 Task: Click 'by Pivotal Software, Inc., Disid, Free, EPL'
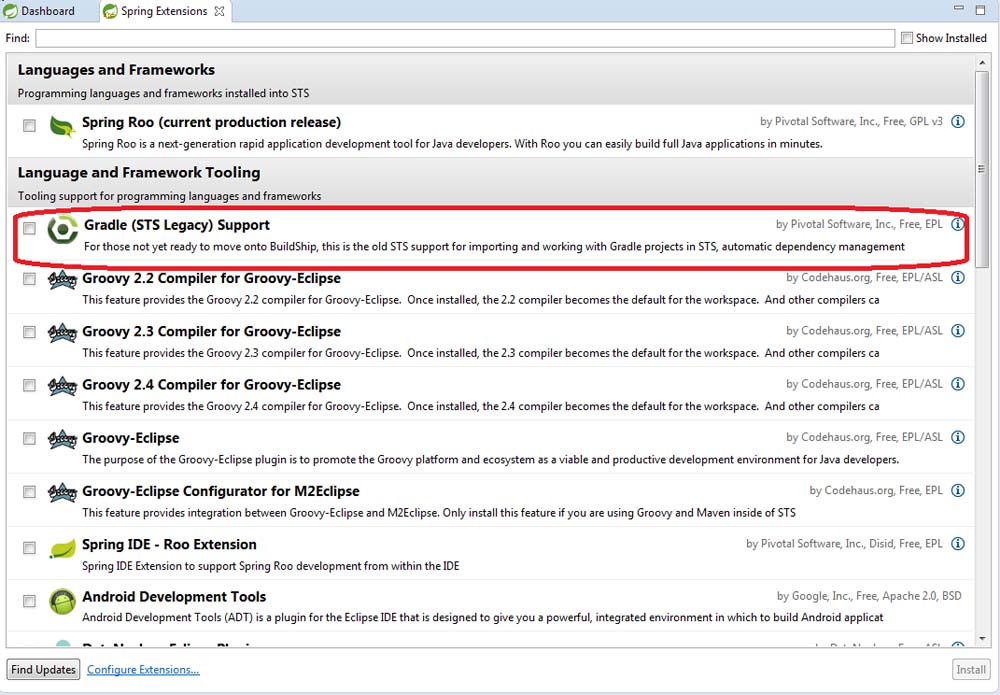(844, 543)
